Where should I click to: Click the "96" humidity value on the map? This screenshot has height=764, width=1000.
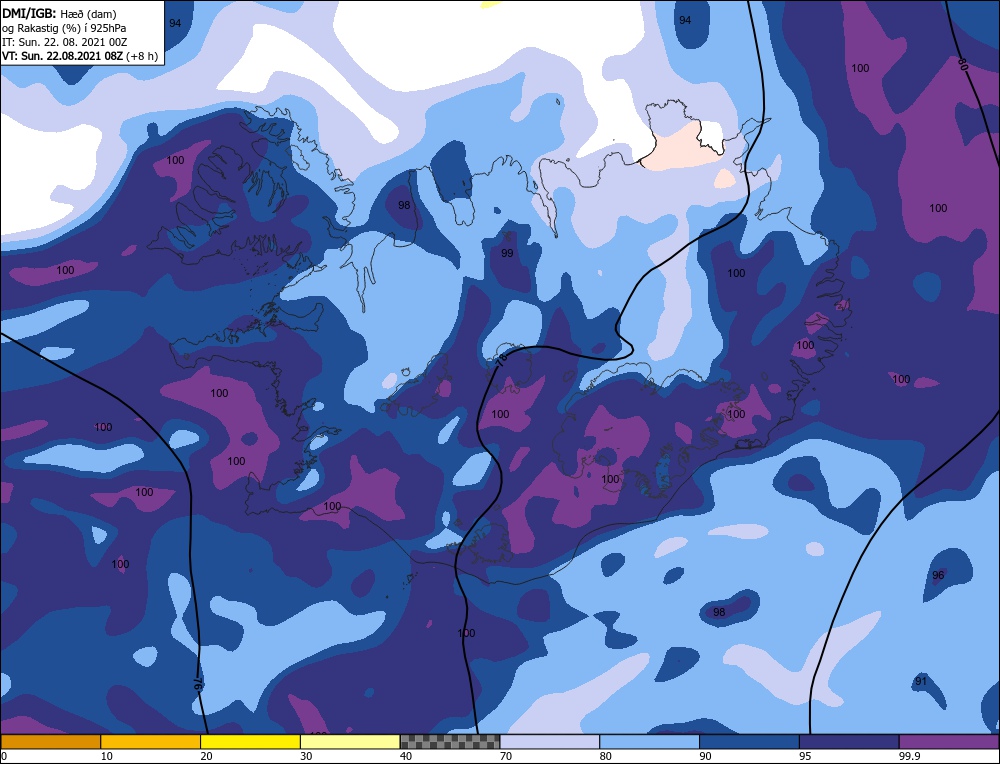pyautogui.click(x=938, y=575)
